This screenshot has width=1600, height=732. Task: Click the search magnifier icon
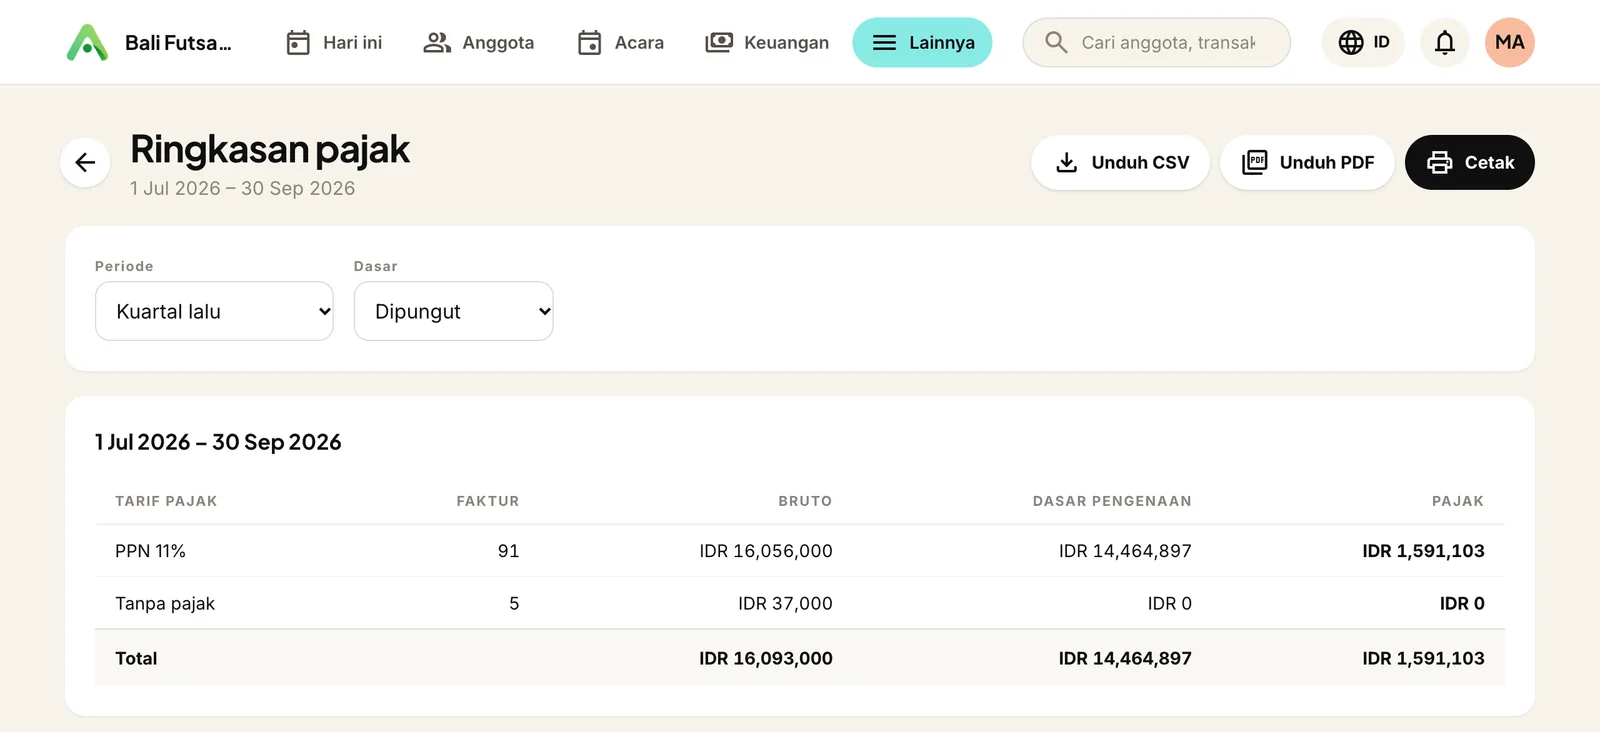(x=1056, y=42)
